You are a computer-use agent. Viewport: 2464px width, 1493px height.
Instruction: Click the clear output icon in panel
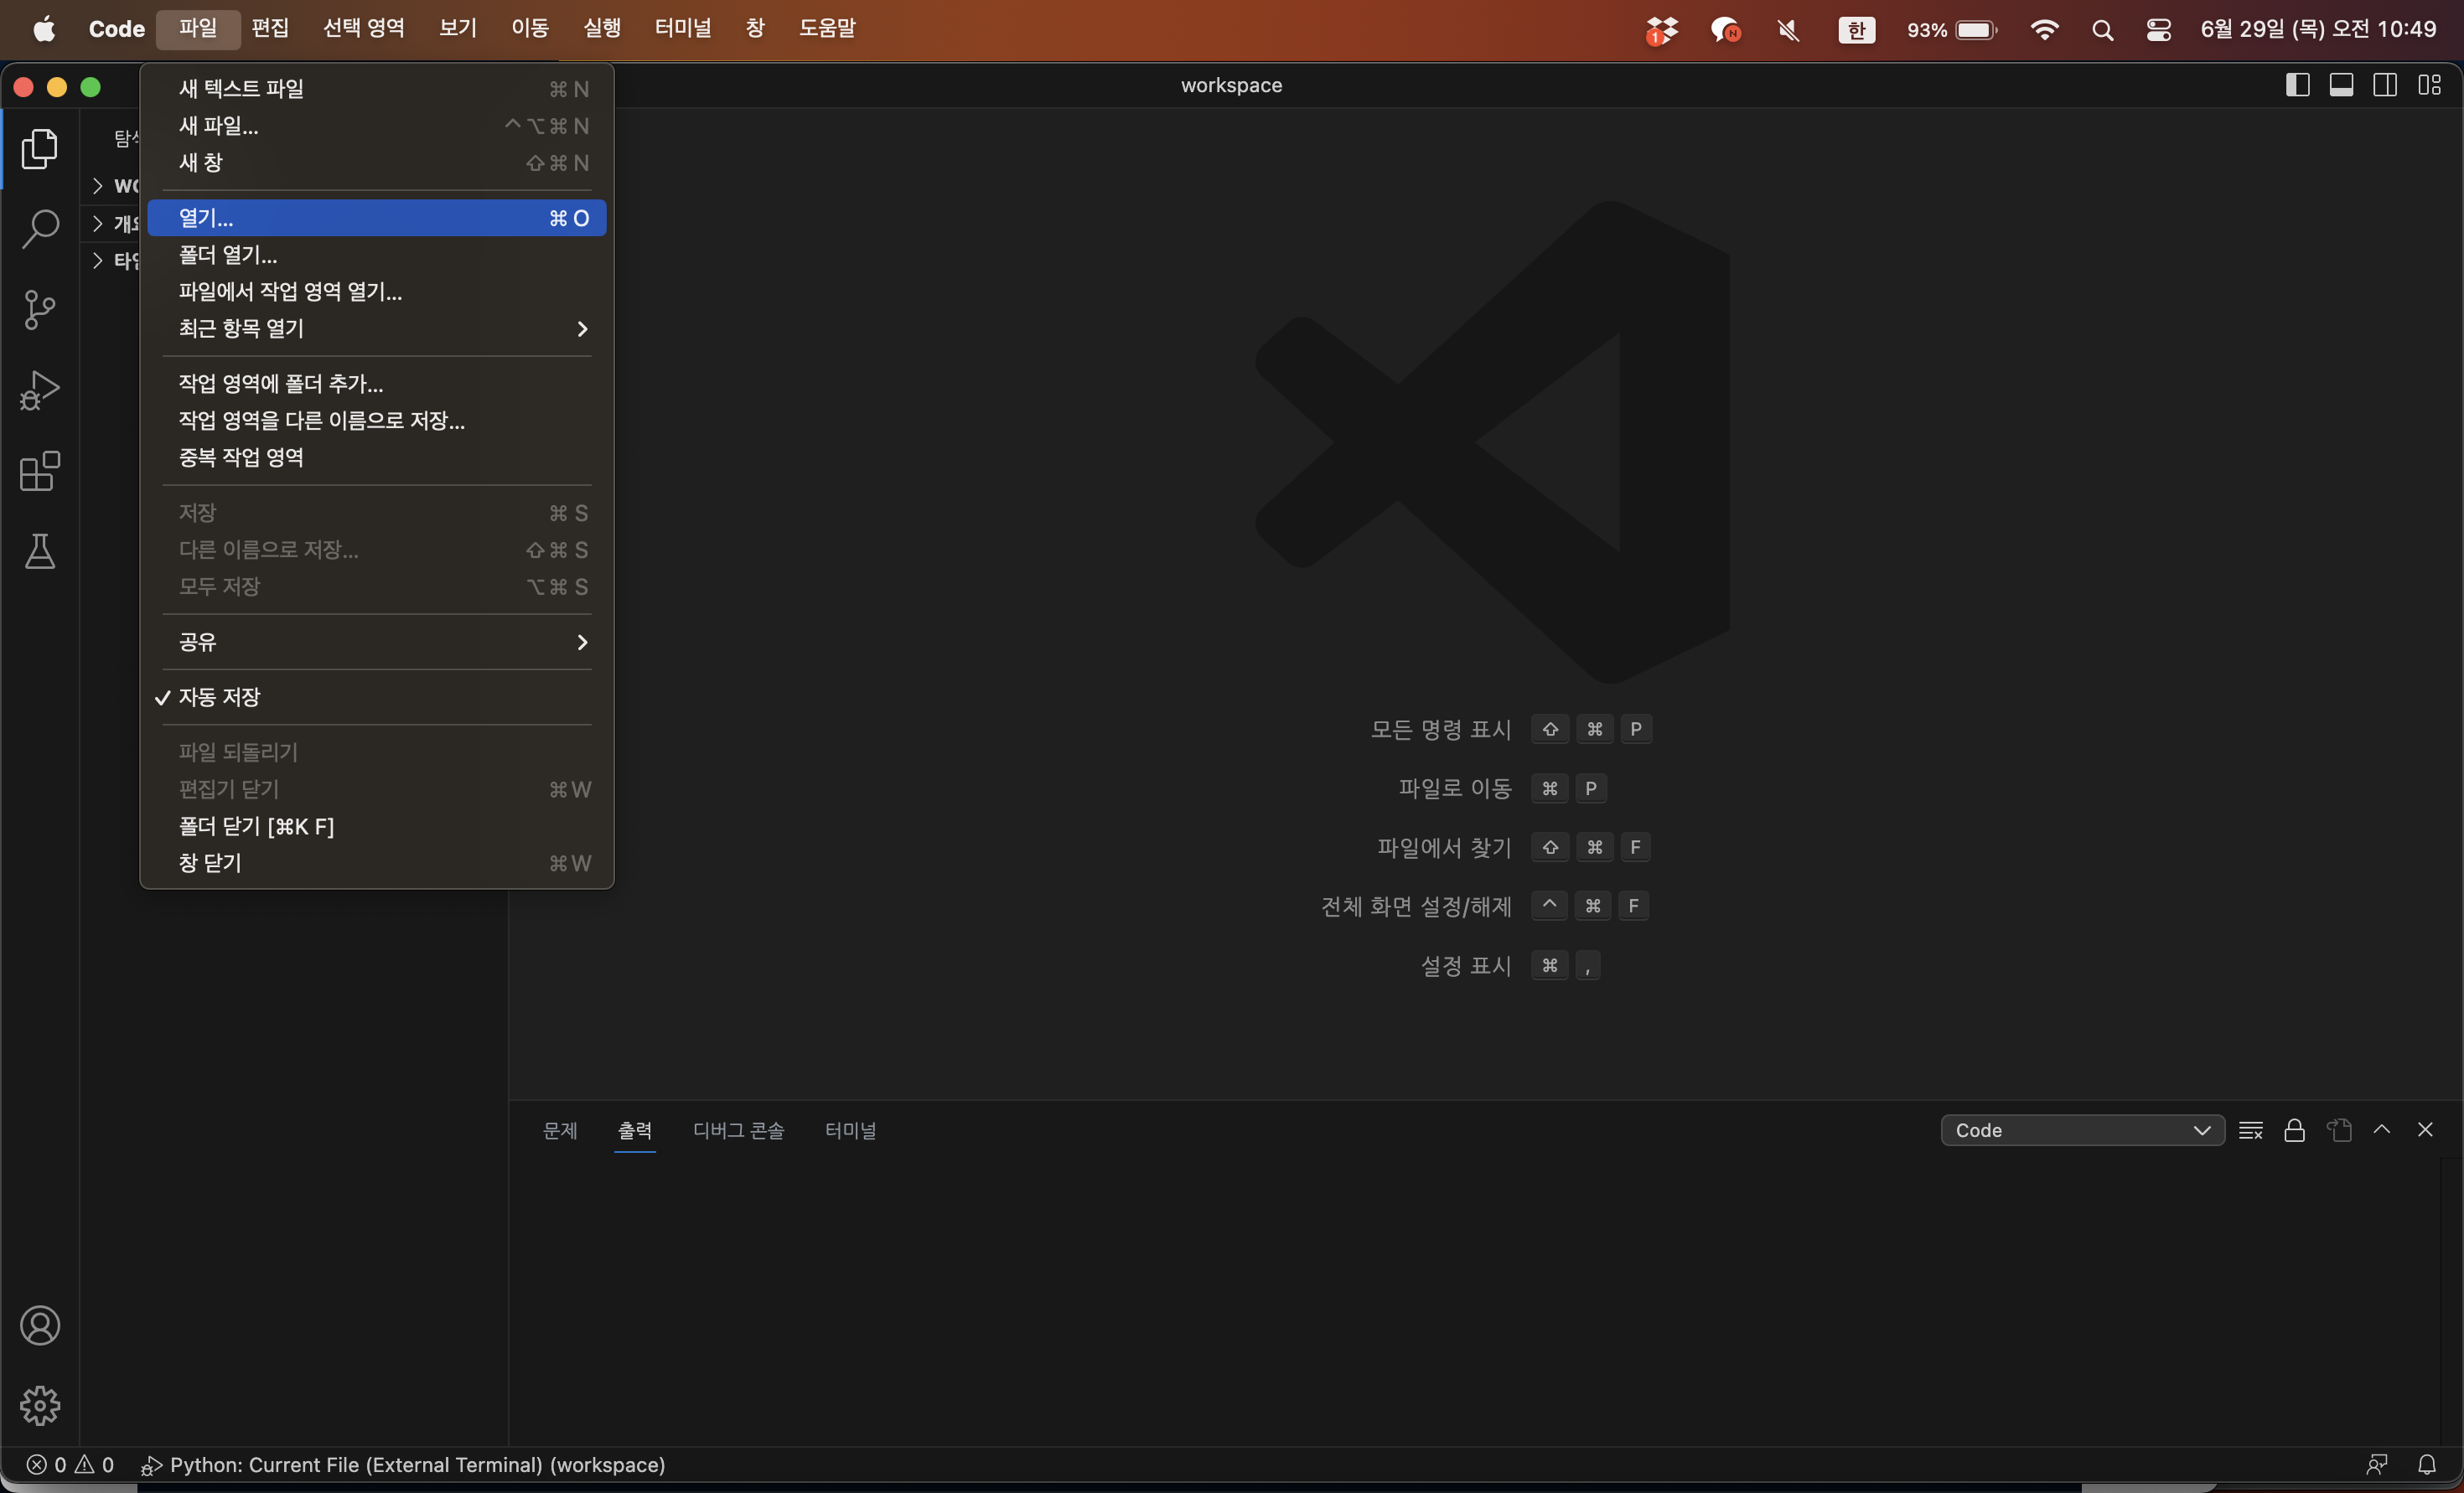coord(2250,1130)
